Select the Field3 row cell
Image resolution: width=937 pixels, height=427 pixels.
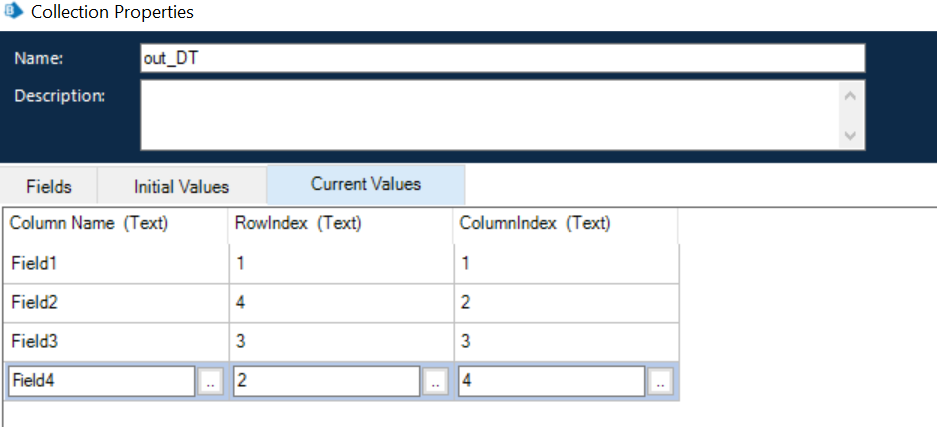(x=115, y=341)
